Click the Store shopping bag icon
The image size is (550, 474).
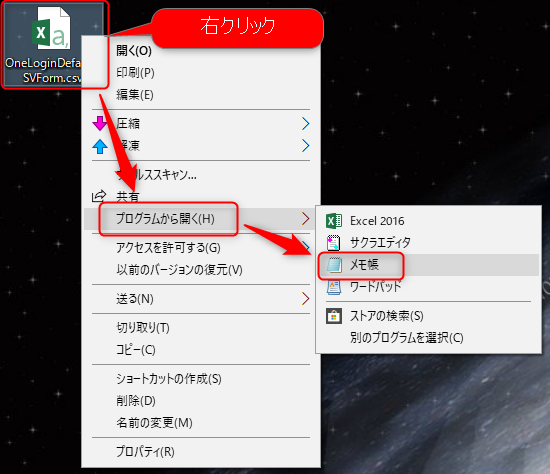[334, 316]
